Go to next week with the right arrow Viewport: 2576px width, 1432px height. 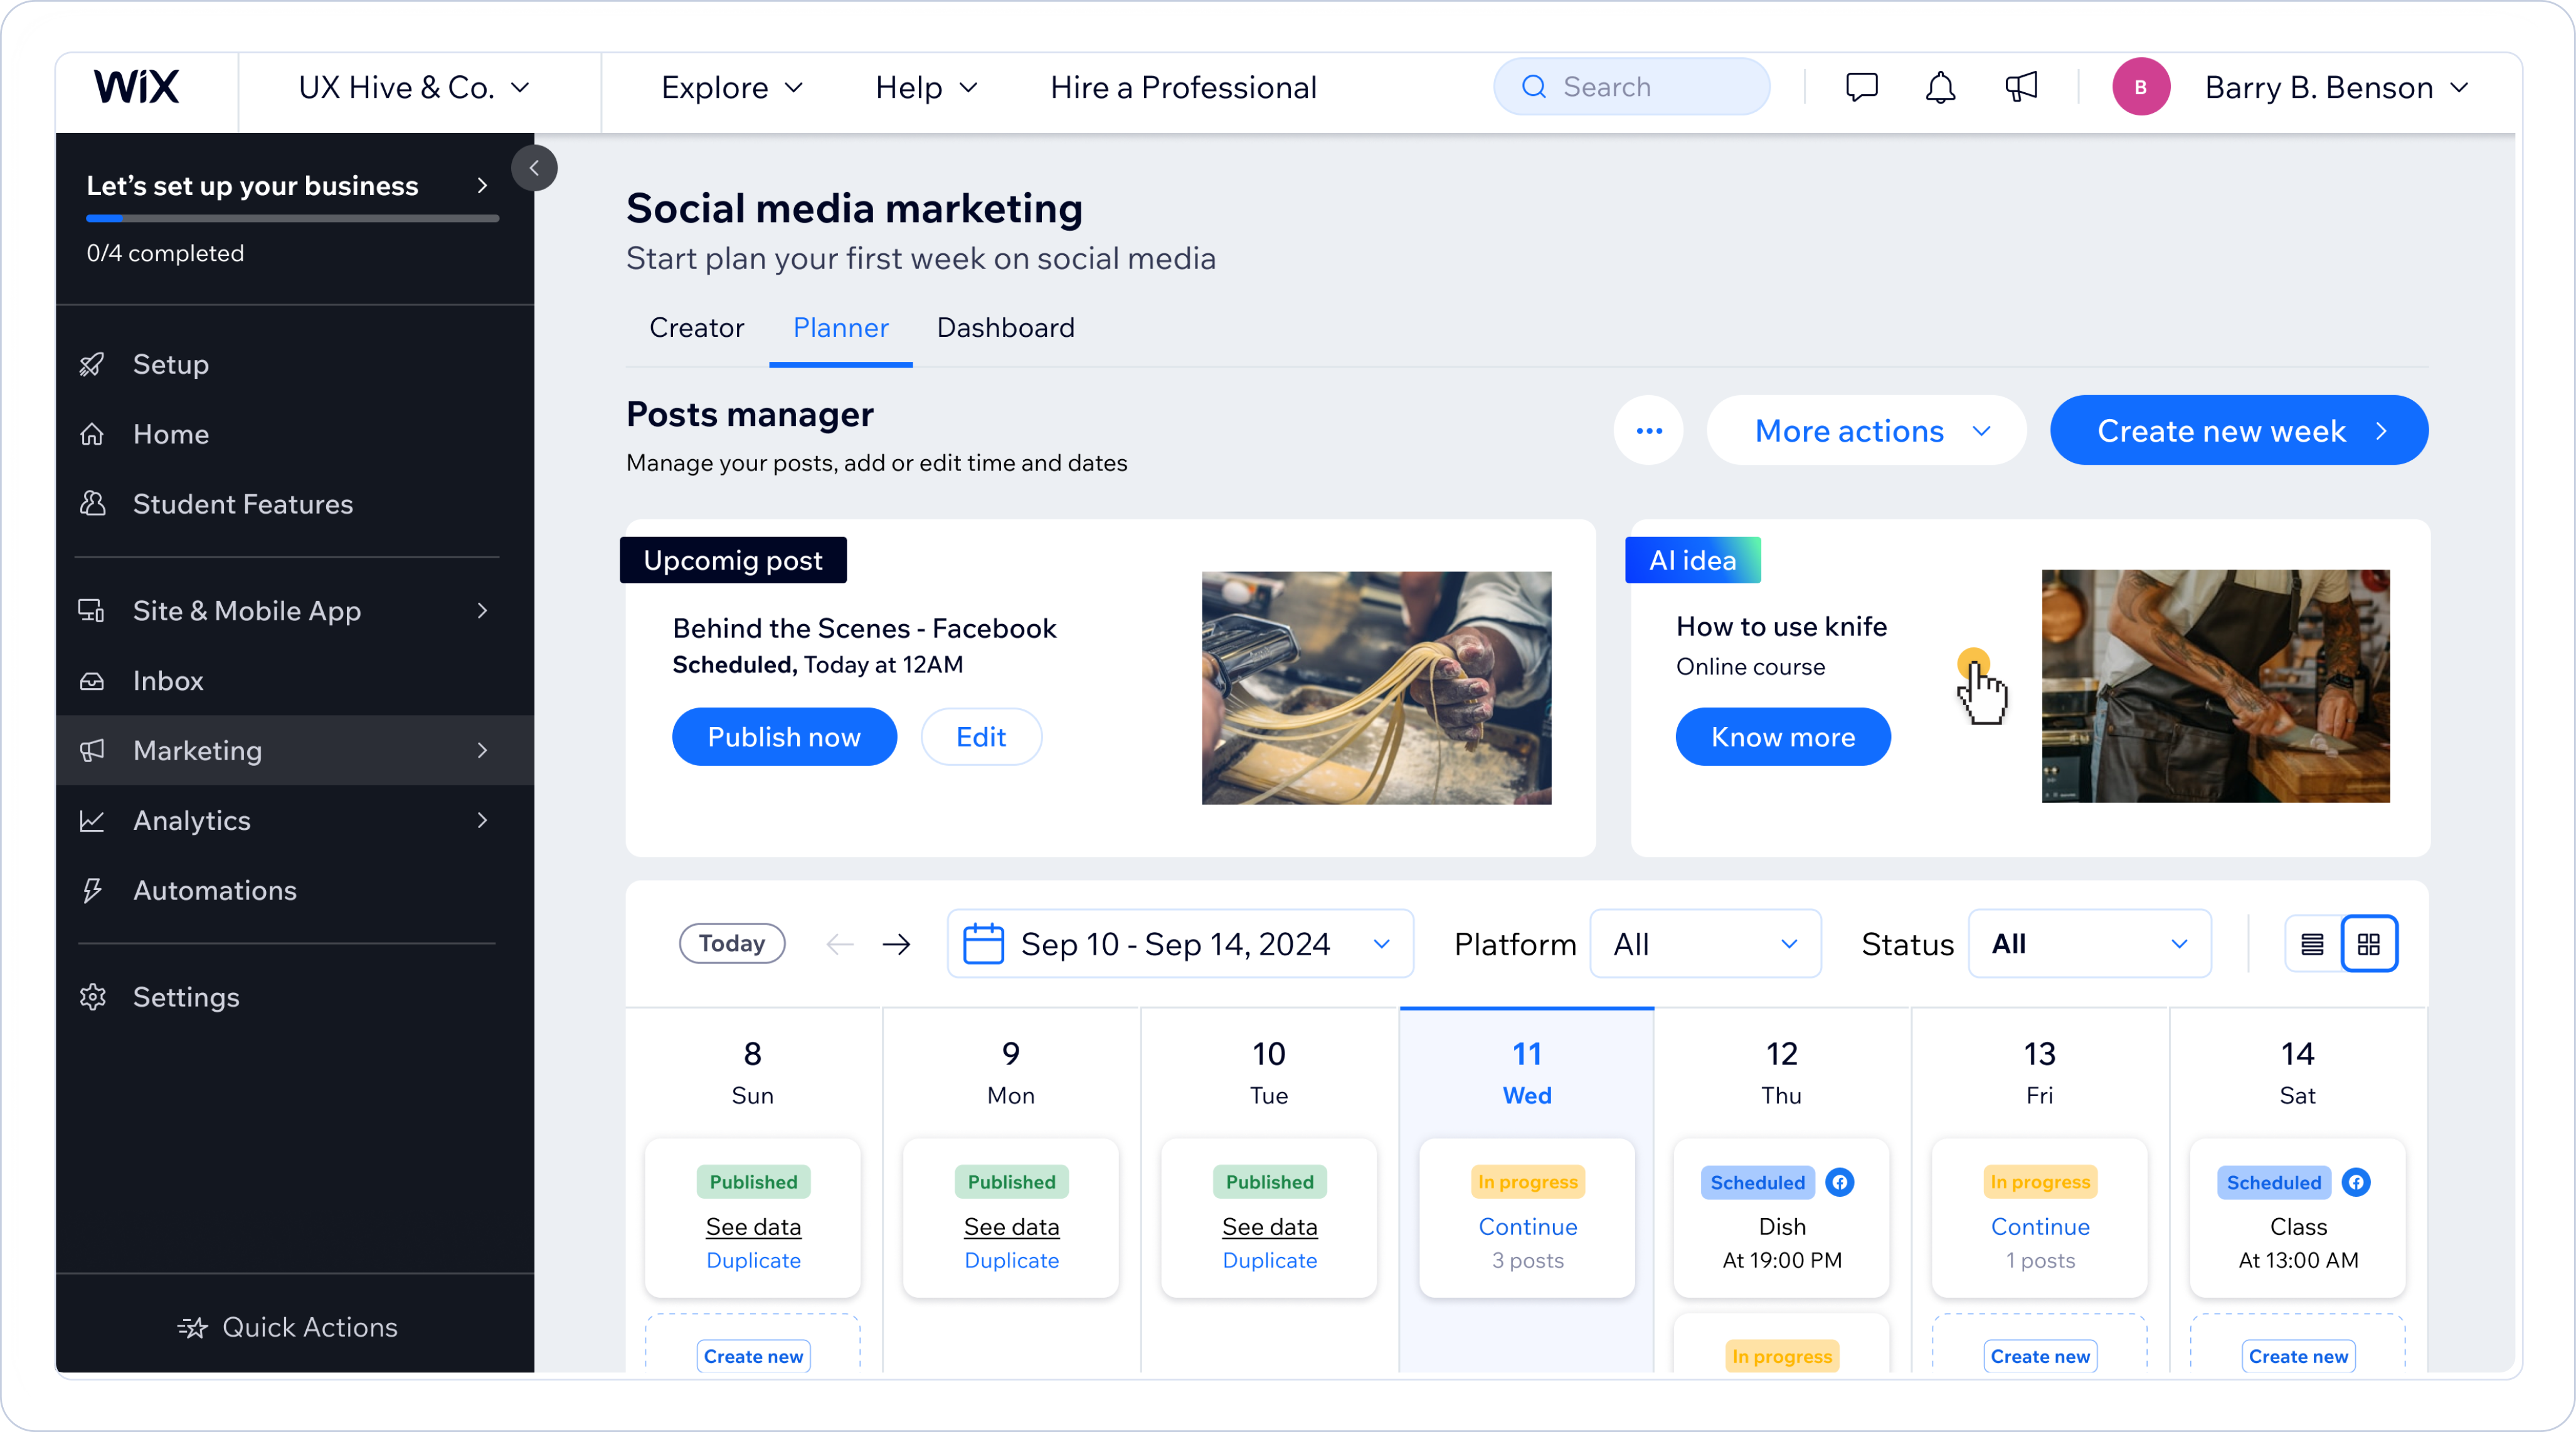click(x=897, y=944)
